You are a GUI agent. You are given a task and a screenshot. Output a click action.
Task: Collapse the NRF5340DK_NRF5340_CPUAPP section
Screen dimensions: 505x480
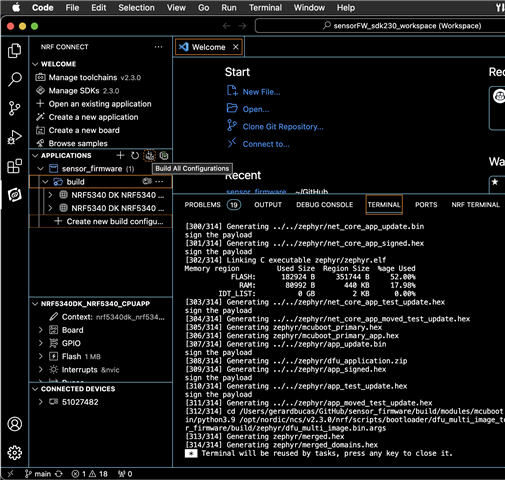tap(35, 304)
